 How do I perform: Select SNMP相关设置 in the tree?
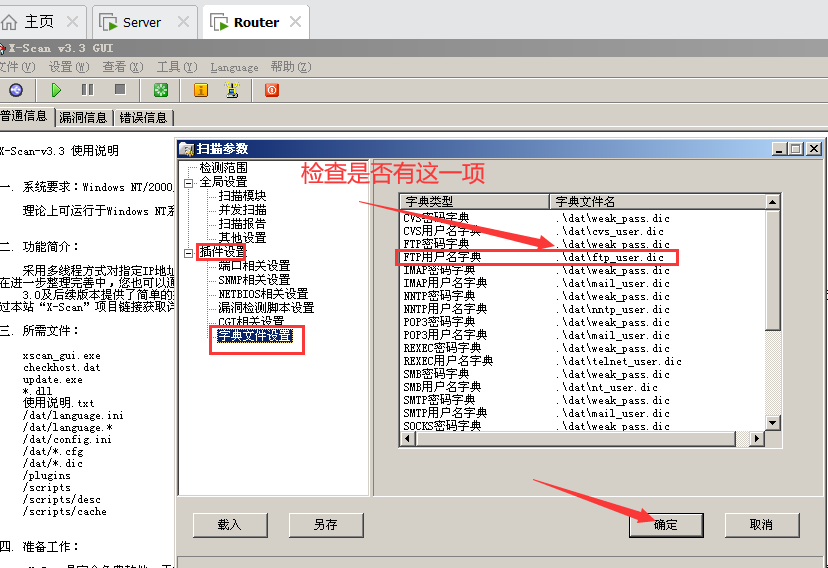coord(254,280)
